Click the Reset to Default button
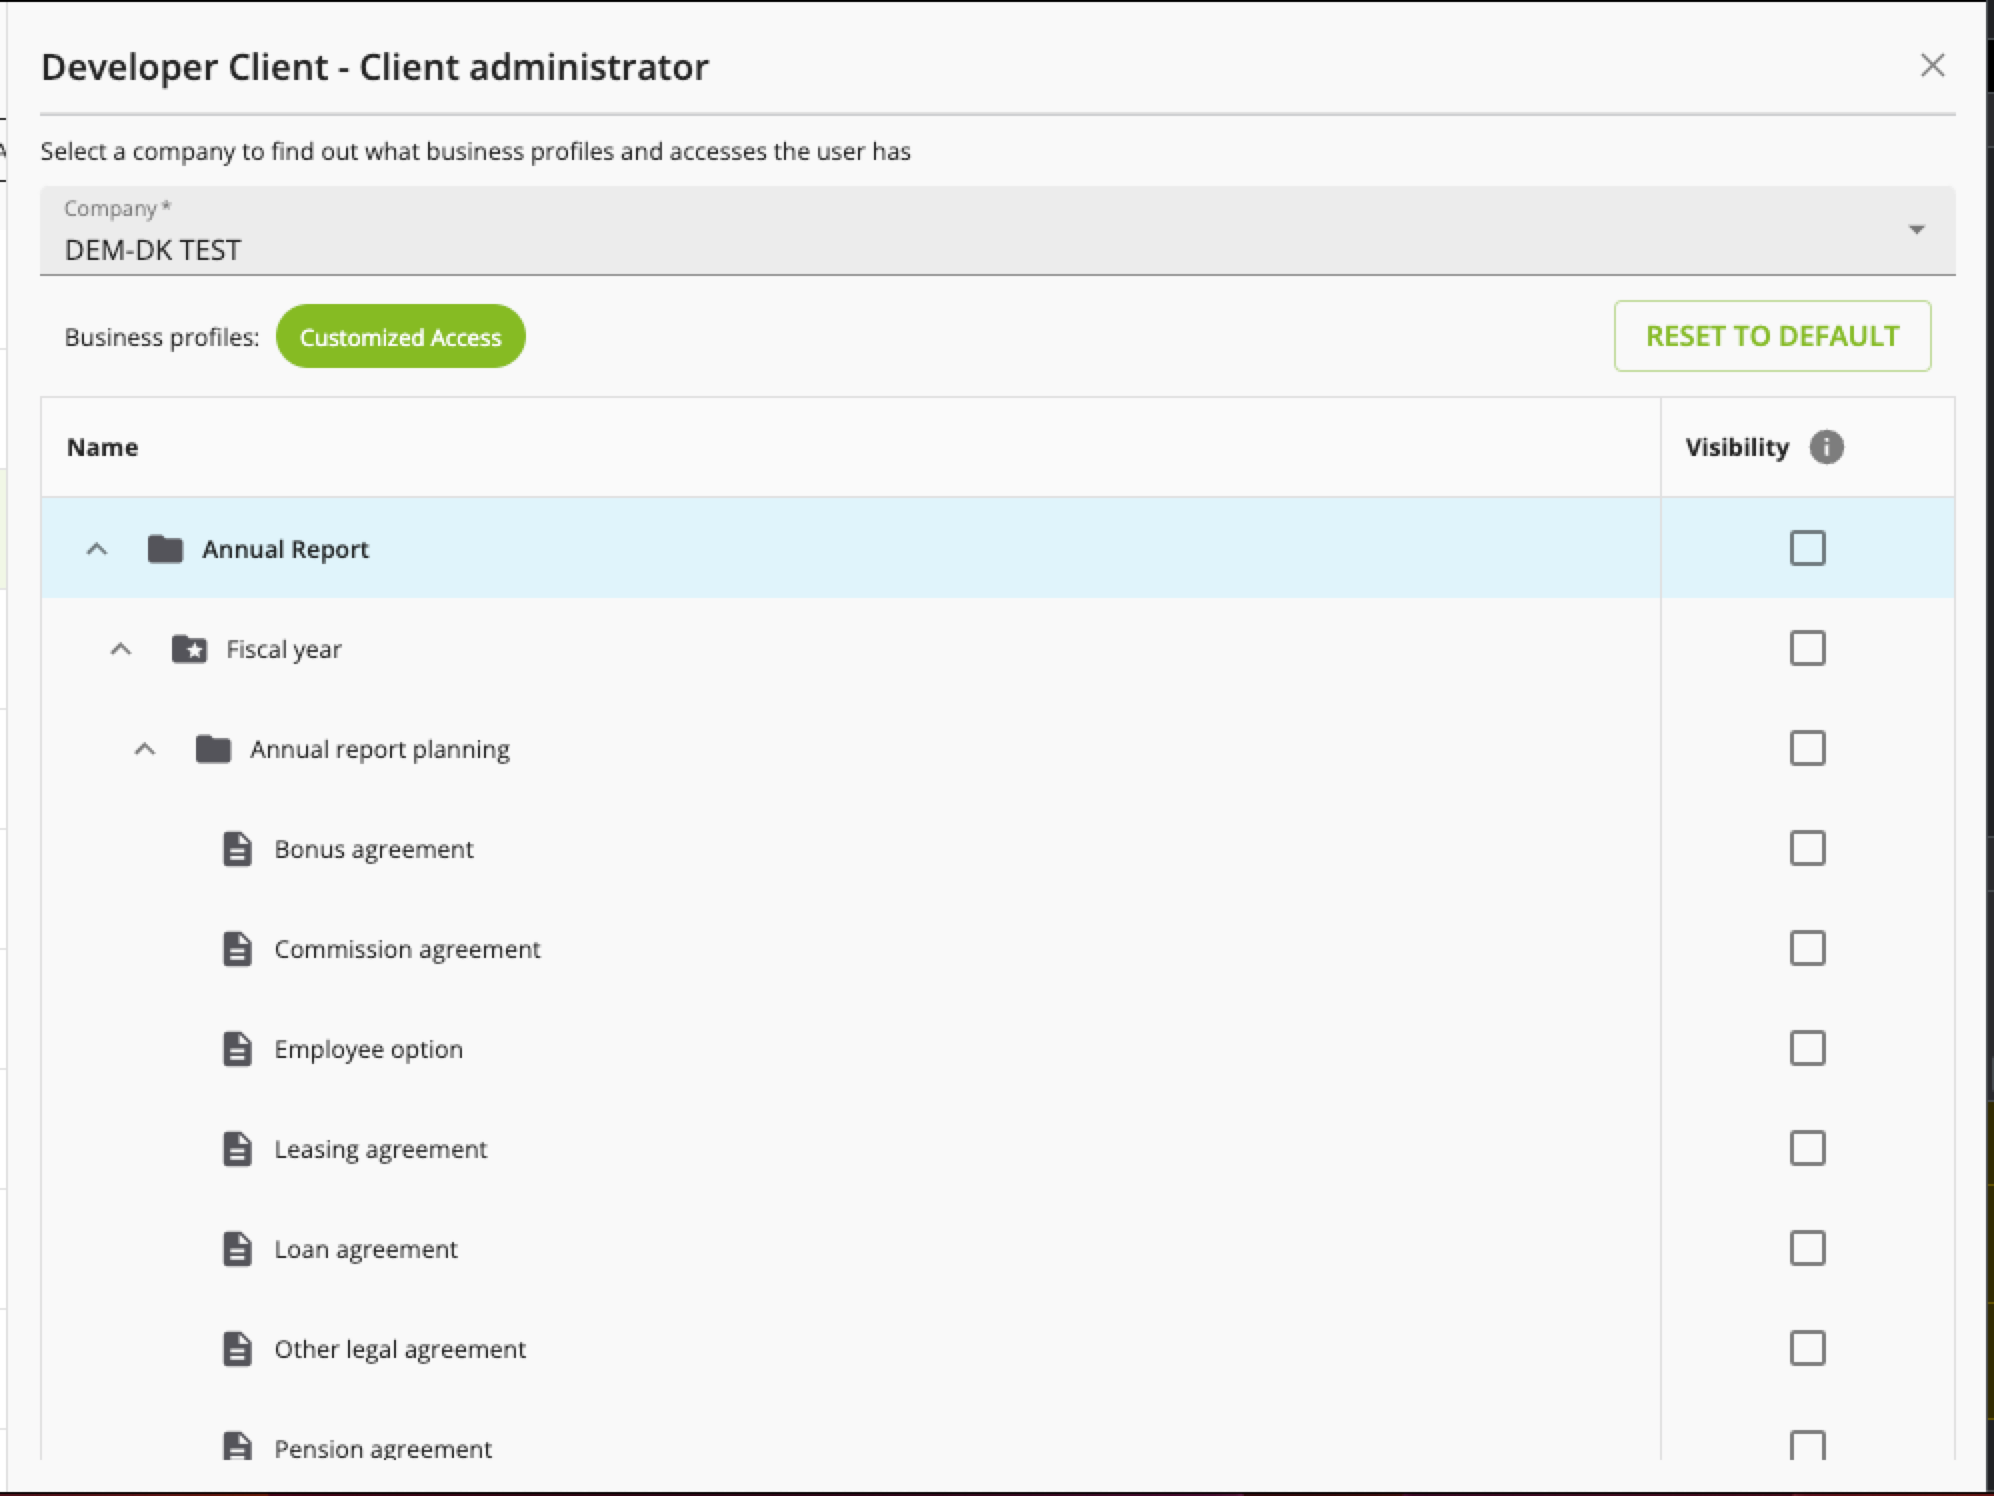1994x1496 pixels. (x=1772, y=336)
